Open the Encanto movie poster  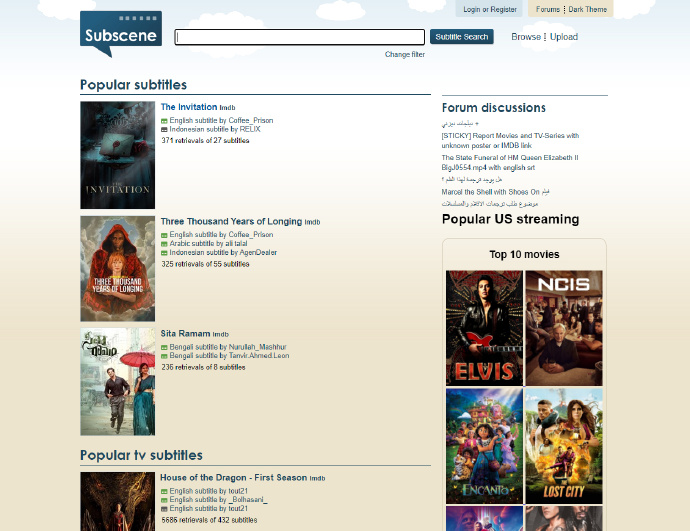(x=484, y=446)
